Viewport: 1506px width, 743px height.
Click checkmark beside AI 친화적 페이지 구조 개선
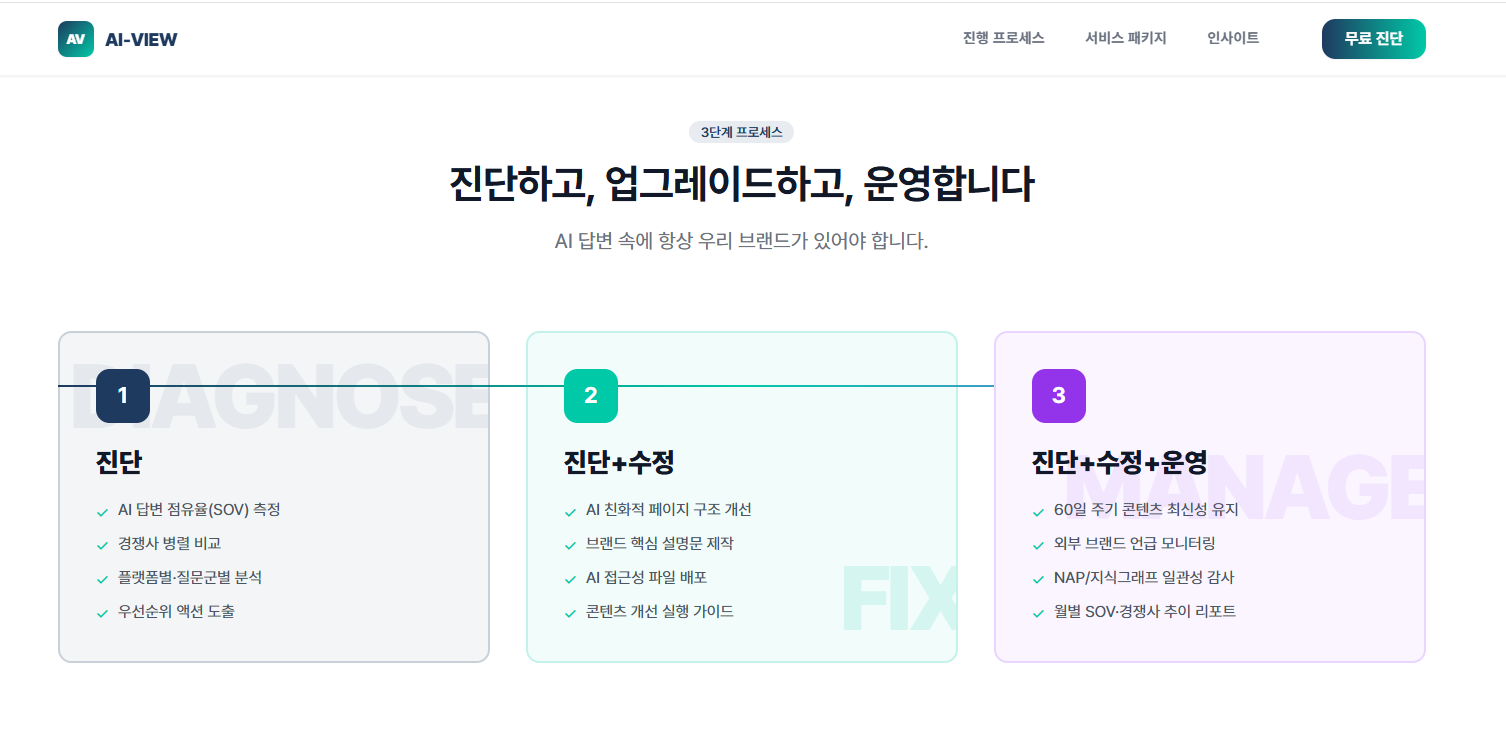570,512
